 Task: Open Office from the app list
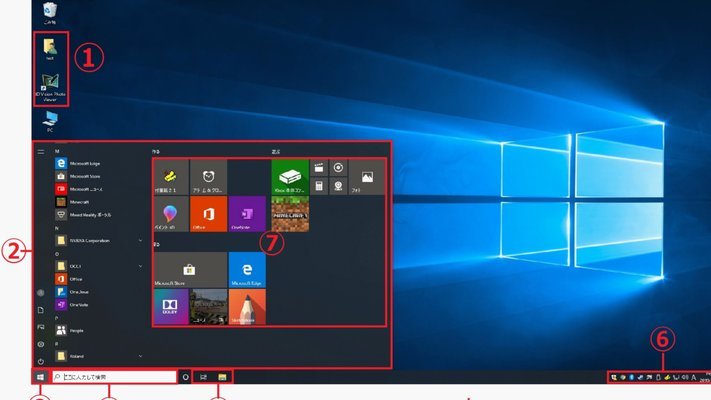(69, 279)
